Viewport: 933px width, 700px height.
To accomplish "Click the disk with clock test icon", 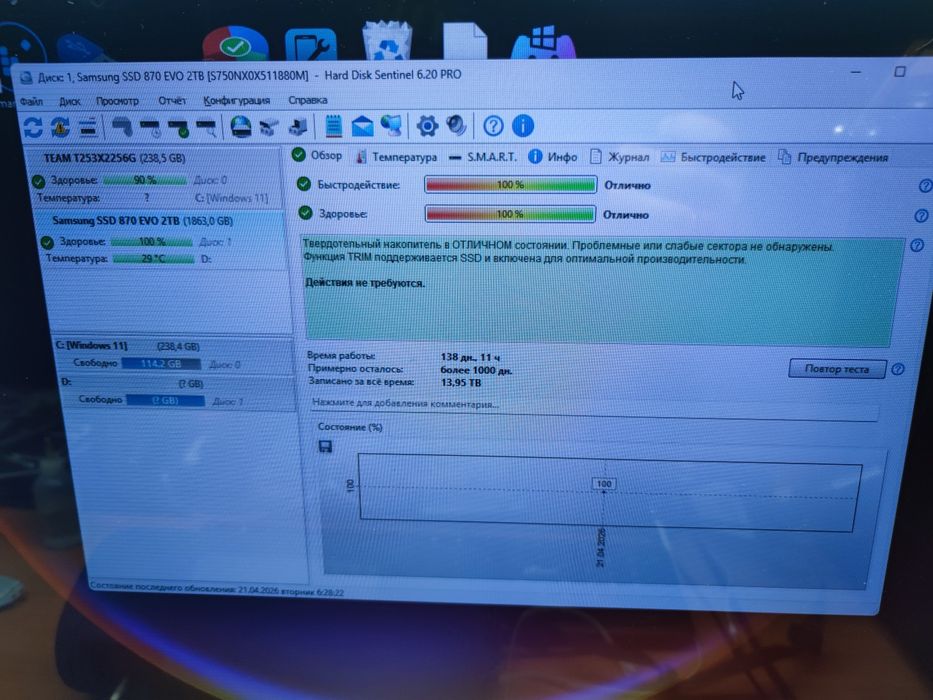I will (x=150, y=127).
